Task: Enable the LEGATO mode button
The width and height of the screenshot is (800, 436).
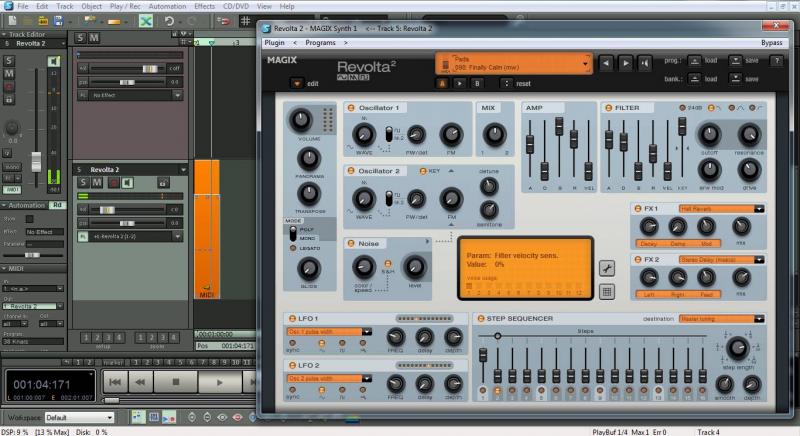Action: 293,248
